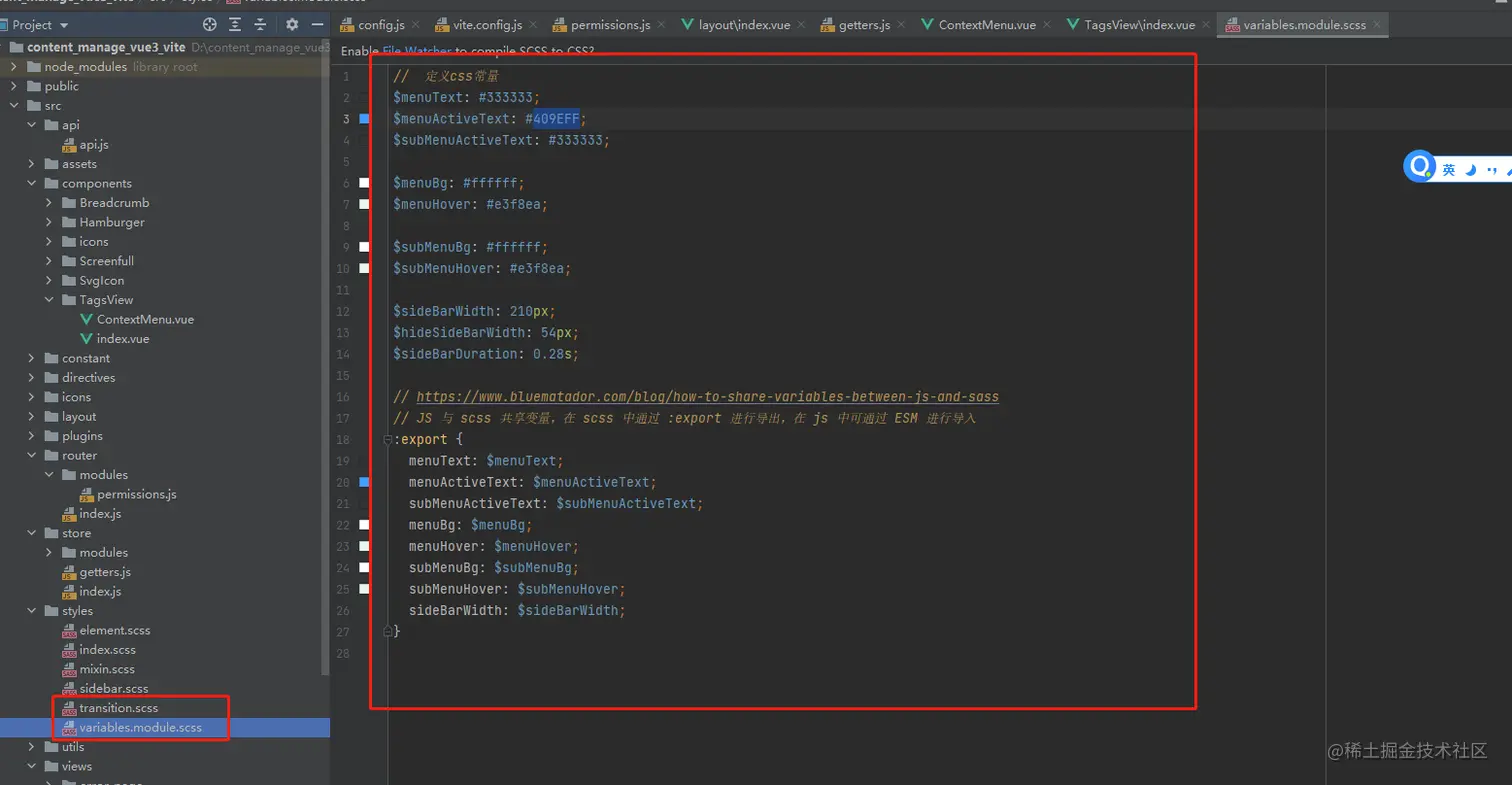
Task: Collapse the styles folder
Action: [32, 611]
